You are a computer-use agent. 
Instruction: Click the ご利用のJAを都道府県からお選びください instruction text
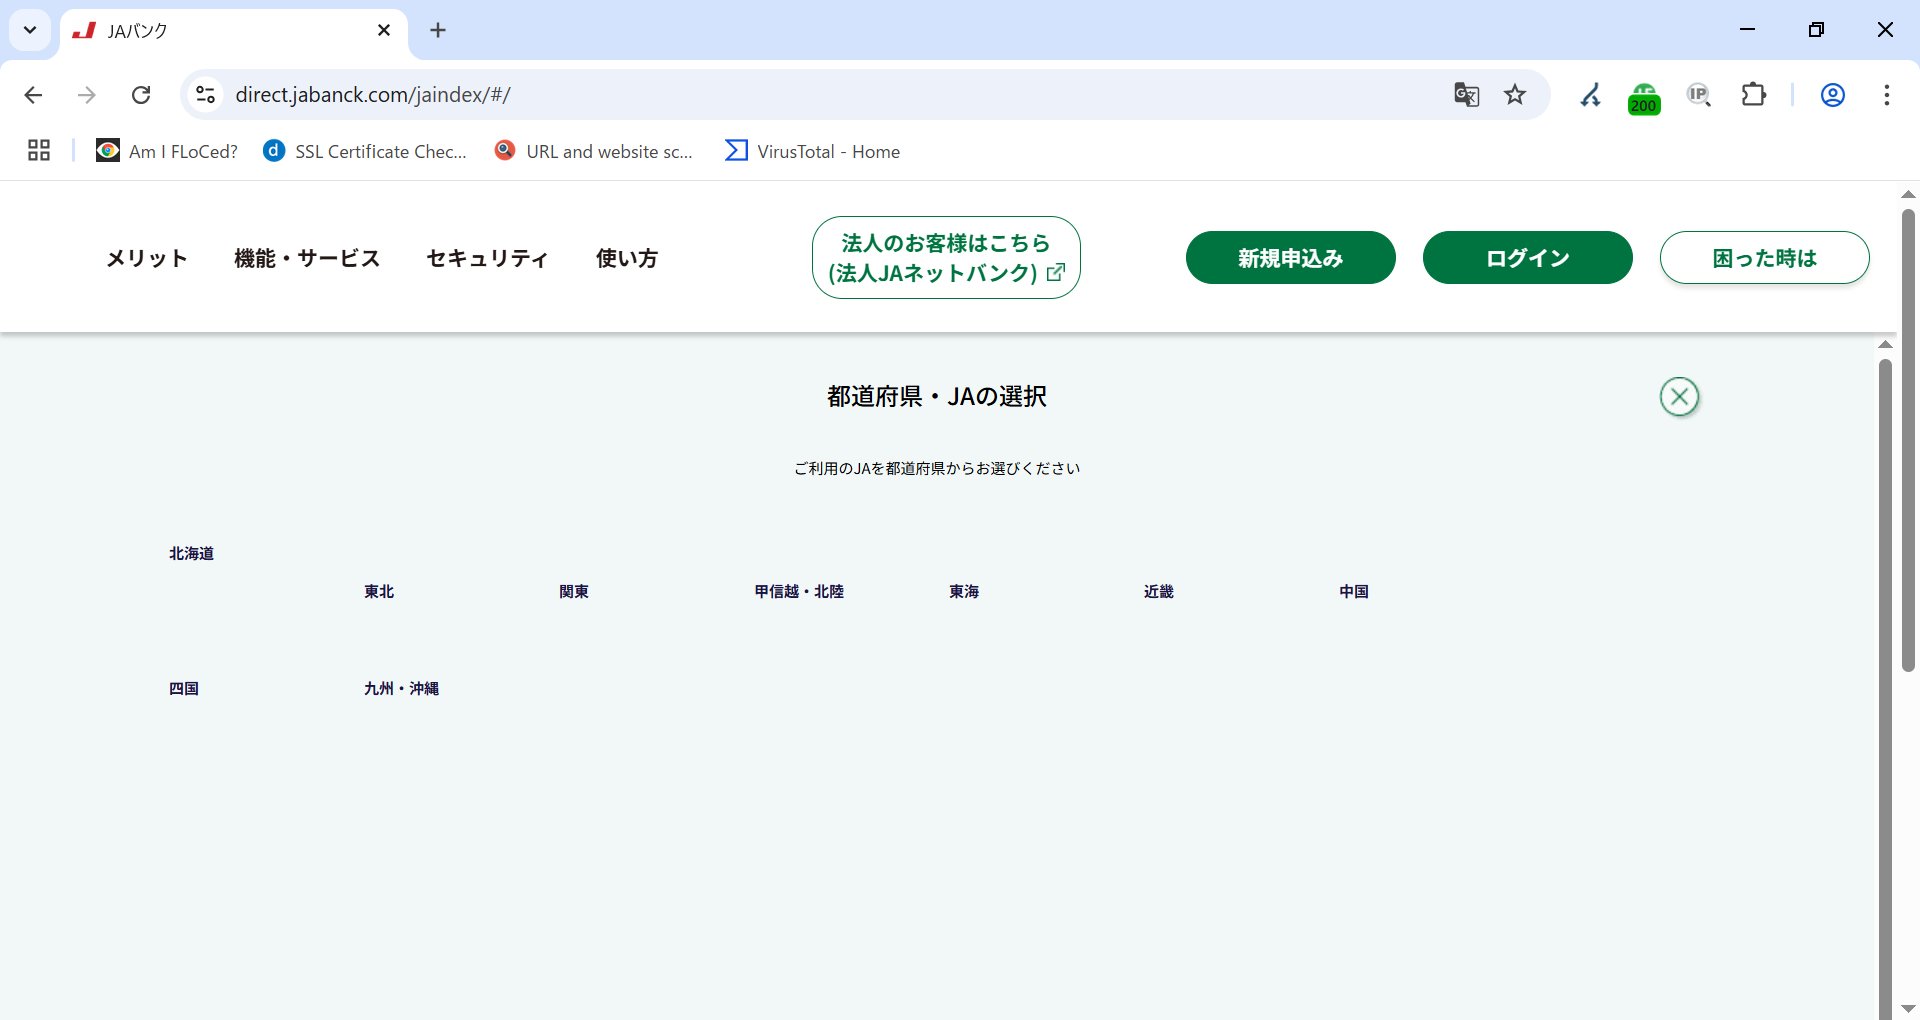tap(937, 468)
